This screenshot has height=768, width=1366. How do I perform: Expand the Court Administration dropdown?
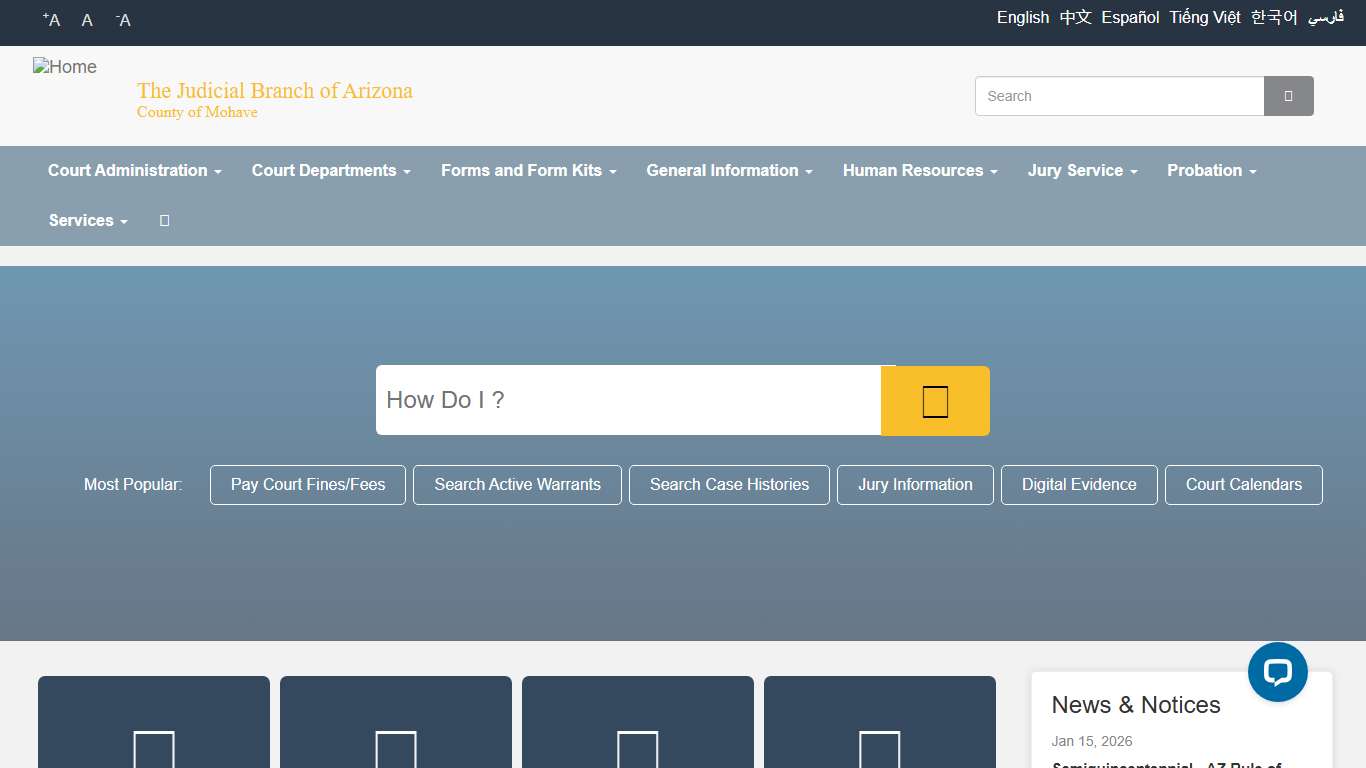[x=135, y=171]
